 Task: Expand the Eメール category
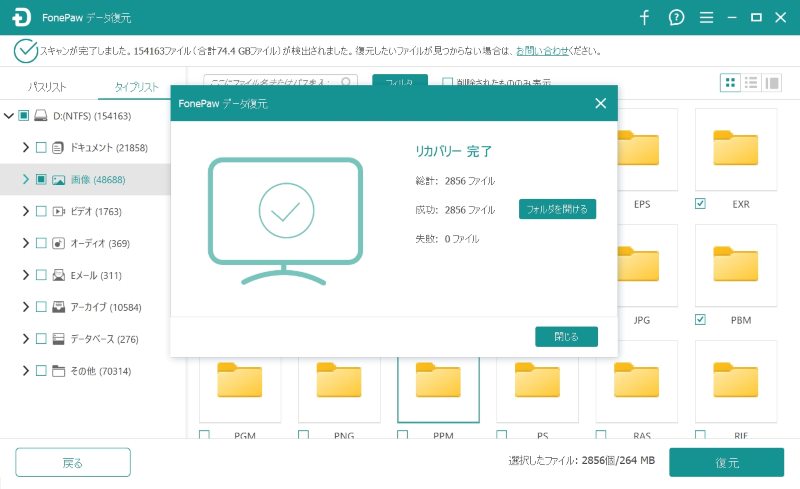26,275
